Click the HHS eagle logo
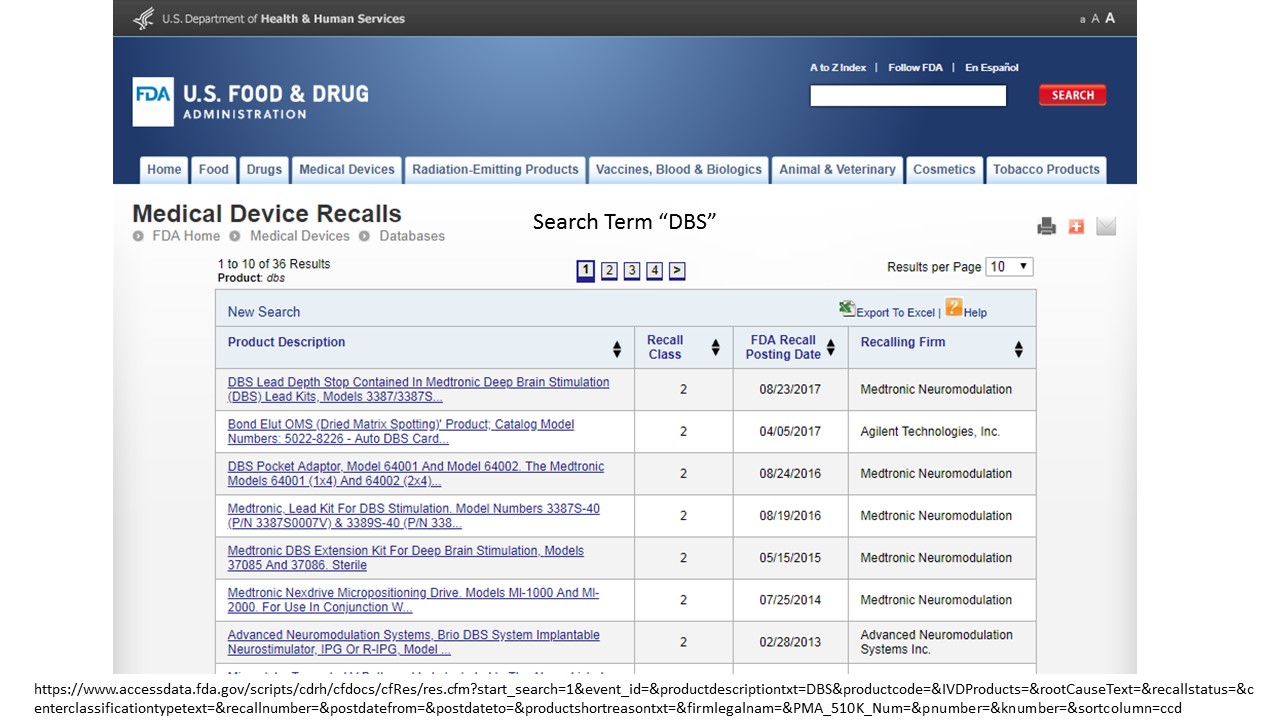 point(144,18)
